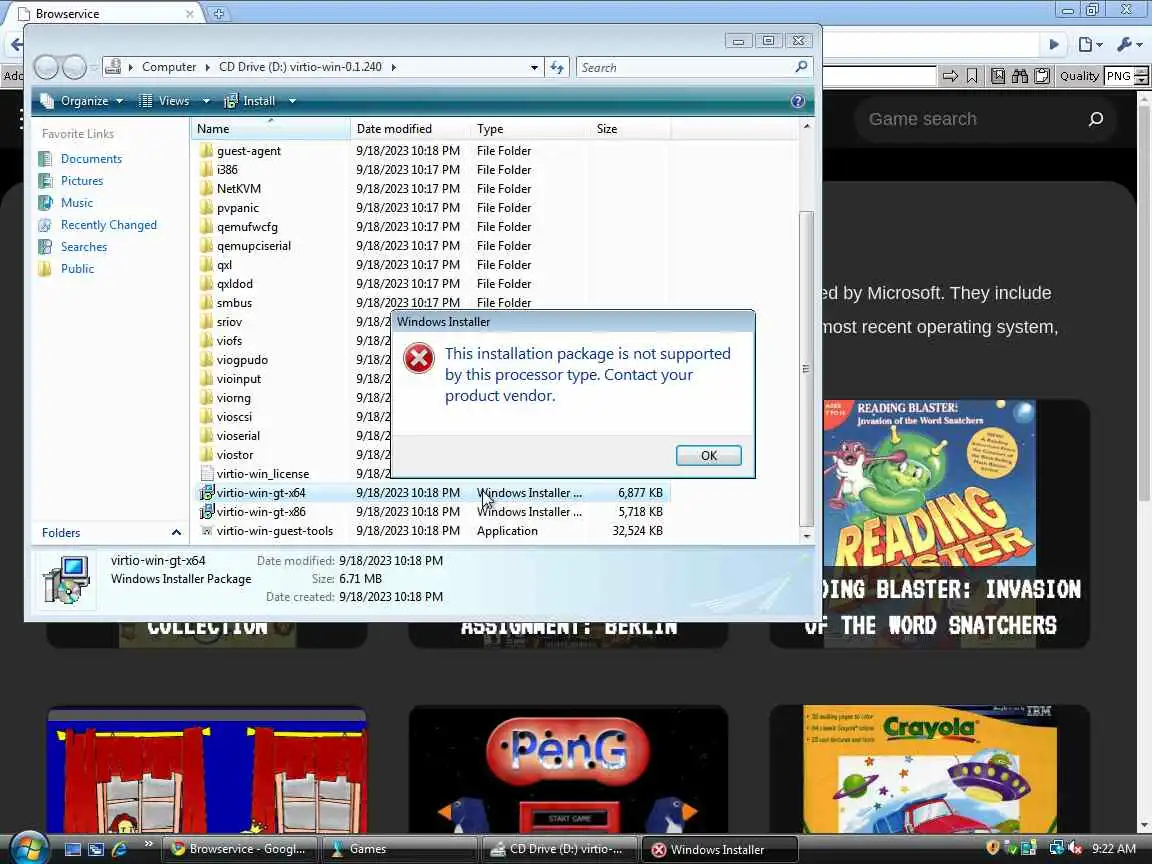This screenshot has height=864, width=1152.
Task: Click the Game search field in browser
Action: (x=970, y=119)
